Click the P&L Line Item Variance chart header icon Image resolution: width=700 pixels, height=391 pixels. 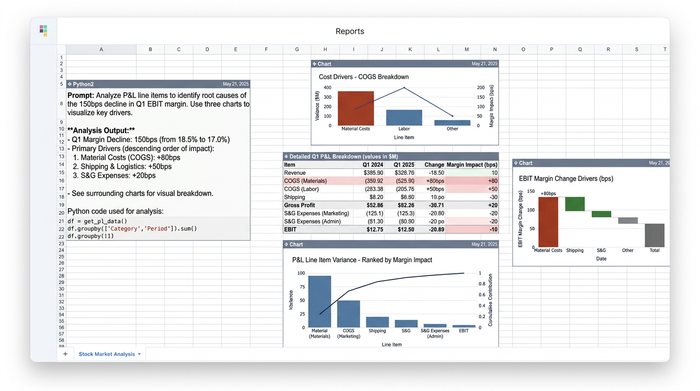point(286,244)
